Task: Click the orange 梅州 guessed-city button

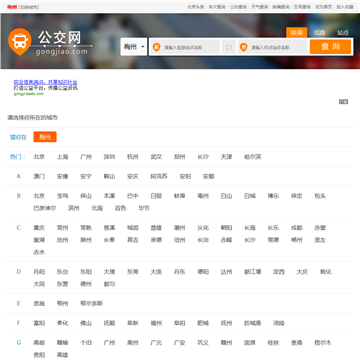Action: point(45,137)
